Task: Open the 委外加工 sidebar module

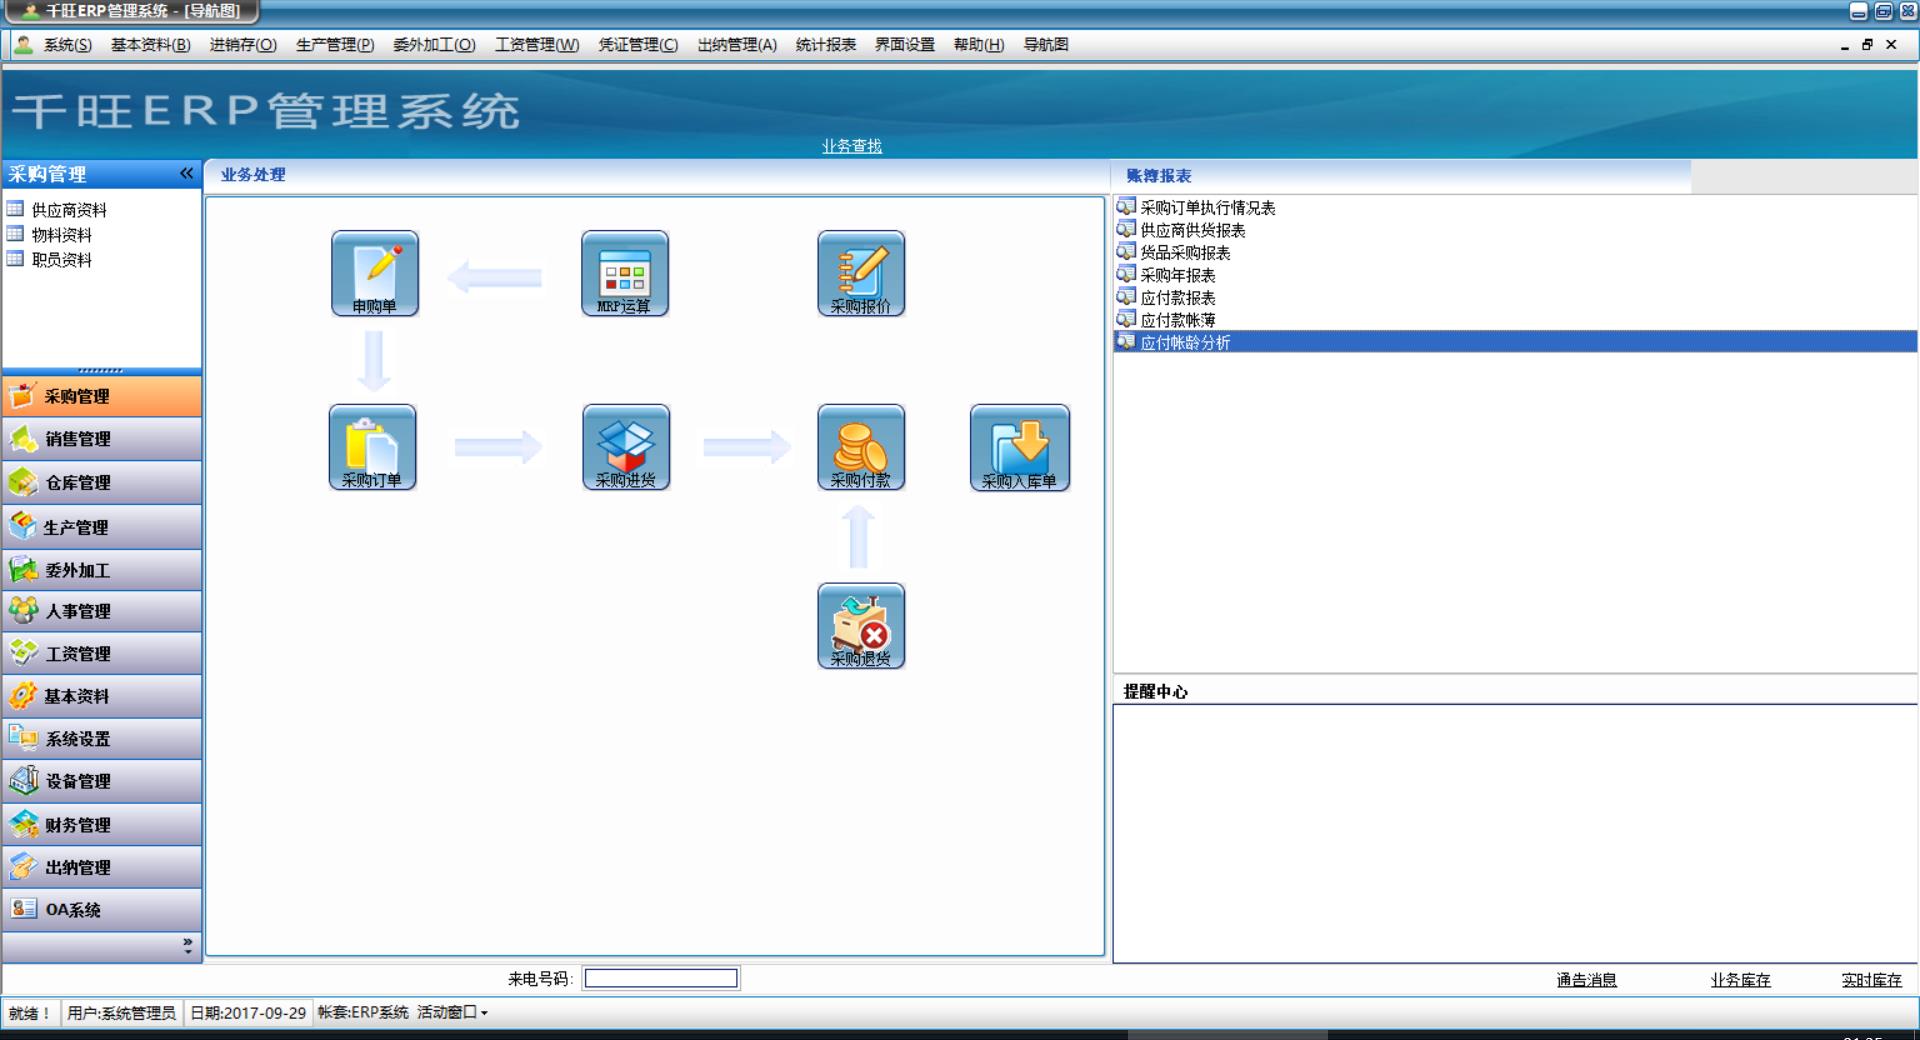Action: tap(102, 570)
